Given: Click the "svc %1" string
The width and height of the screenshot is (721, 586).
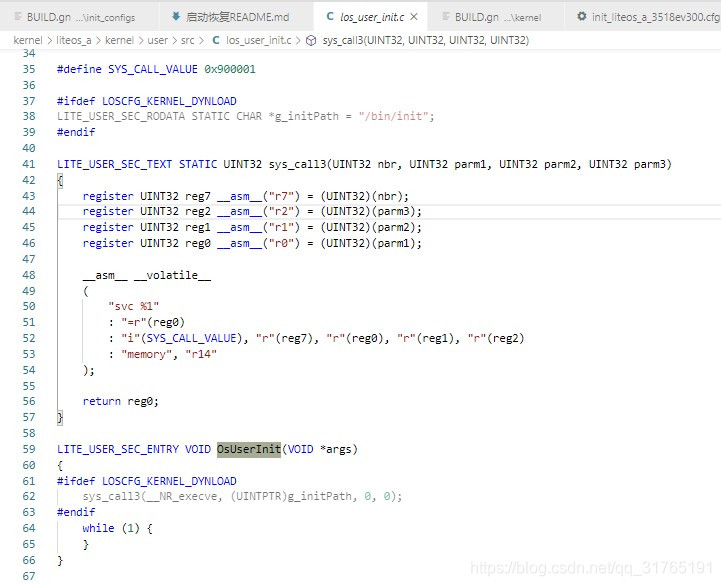Looking at the screenshot, I should [x=134, y=307].
